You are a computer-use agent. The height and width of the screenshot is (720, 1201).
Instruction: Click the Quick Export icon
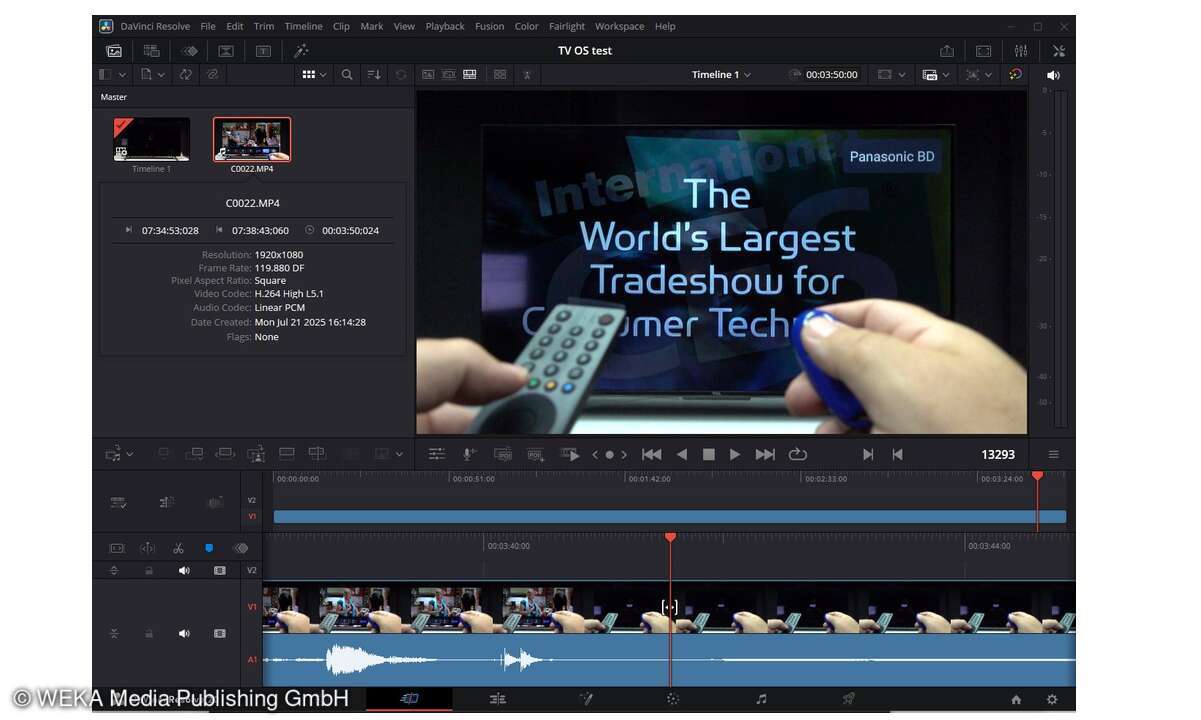[x=947, y=51]
